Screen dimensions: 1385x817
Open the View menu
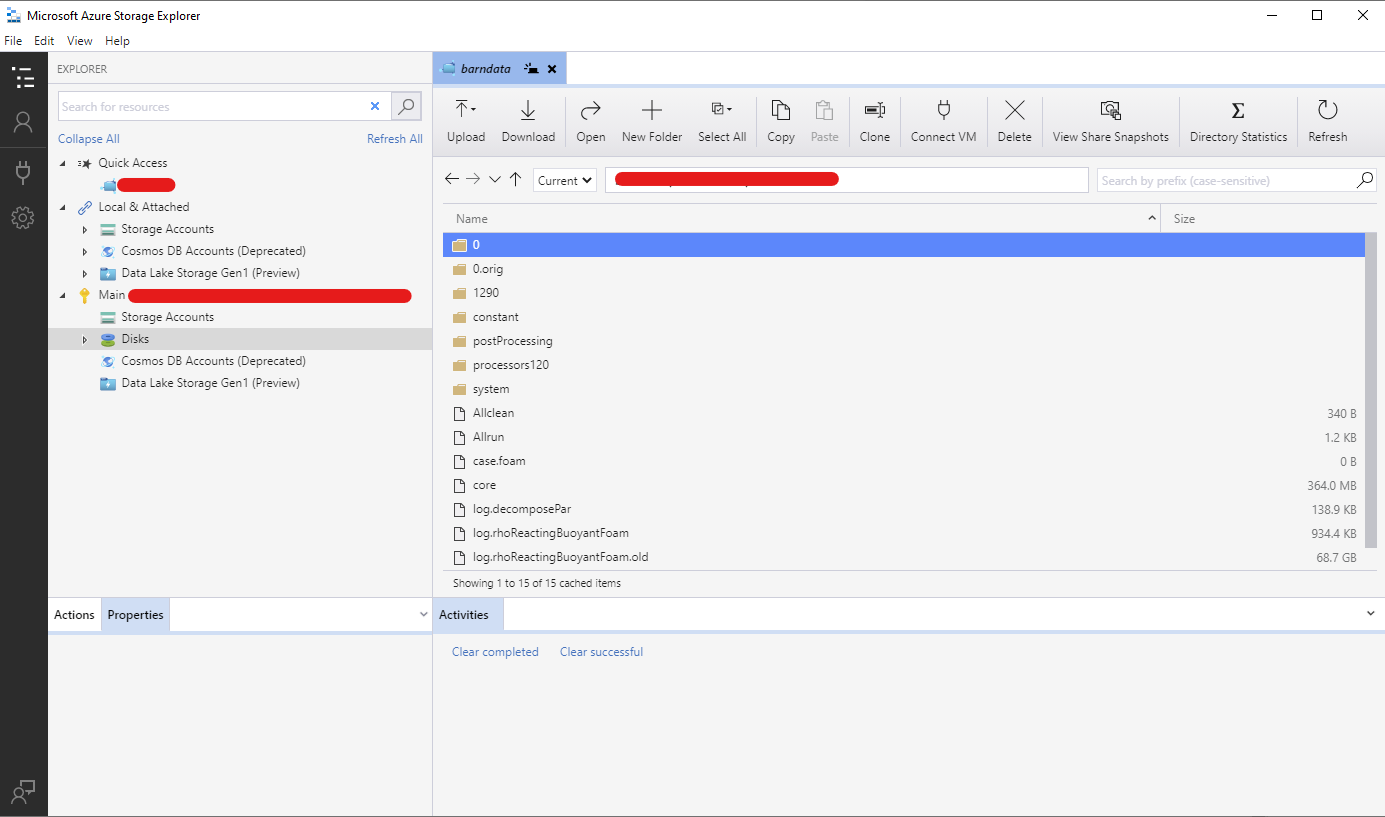[80, 41]
